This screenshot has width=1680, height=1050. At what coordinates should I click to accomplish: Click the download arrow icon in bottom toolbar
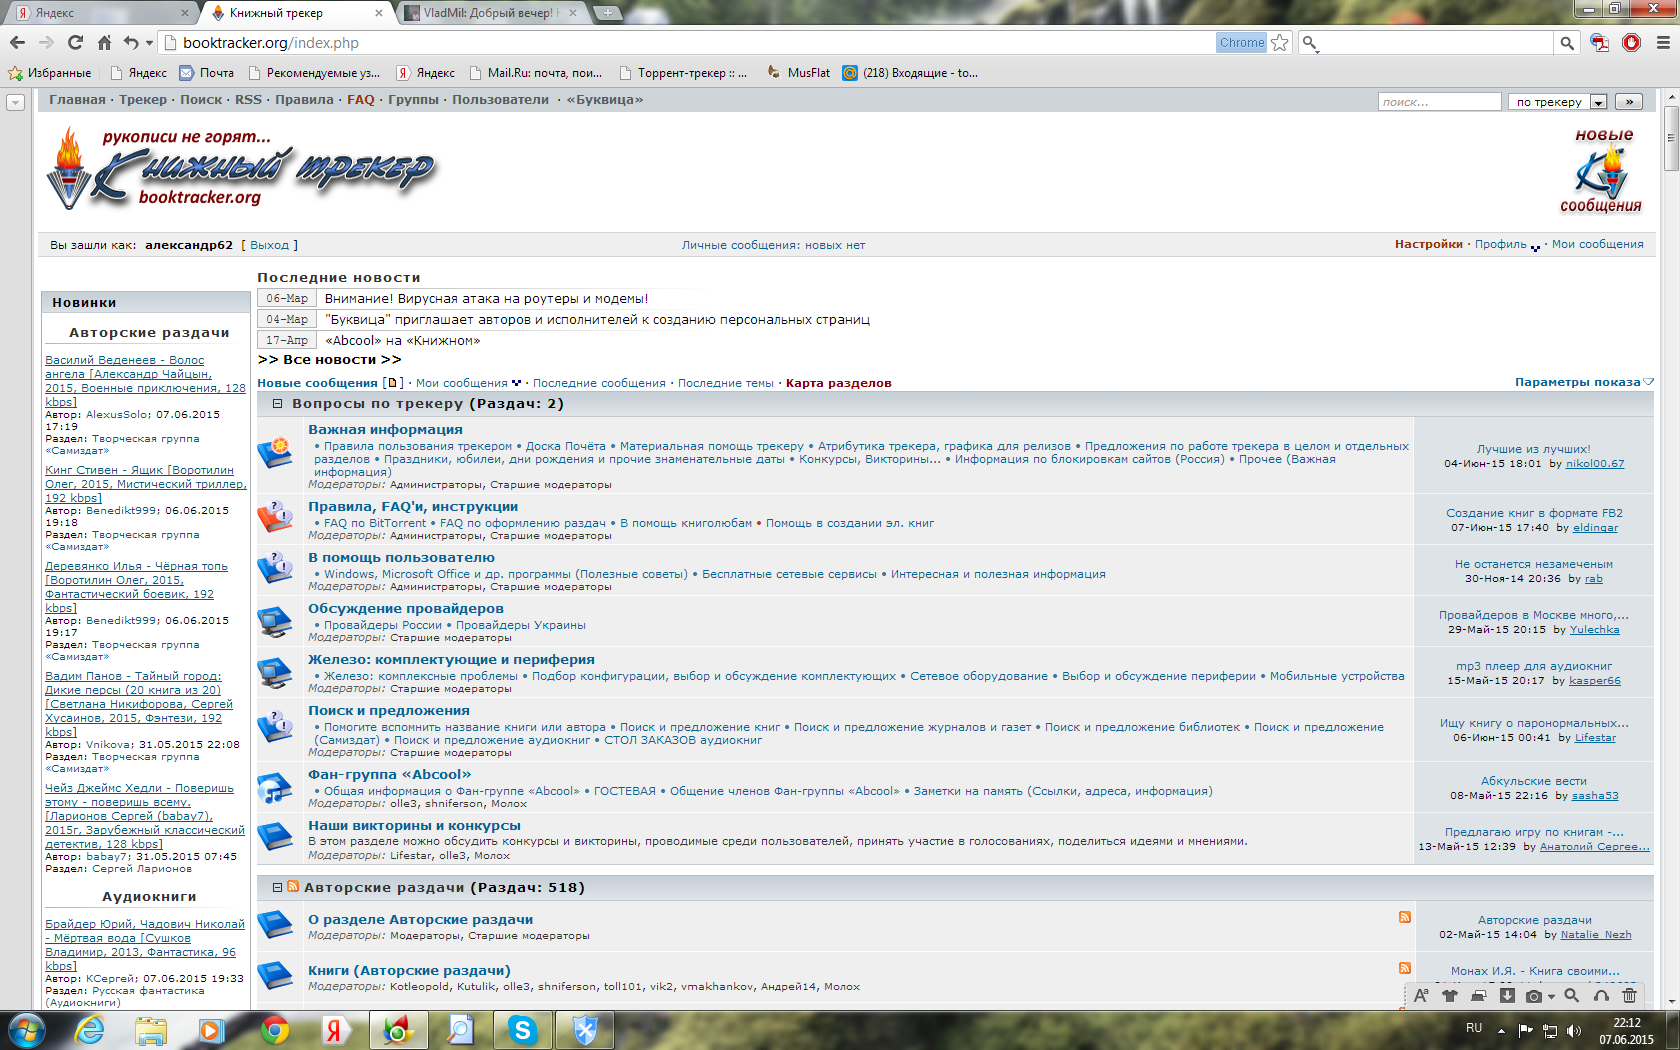1507,995
